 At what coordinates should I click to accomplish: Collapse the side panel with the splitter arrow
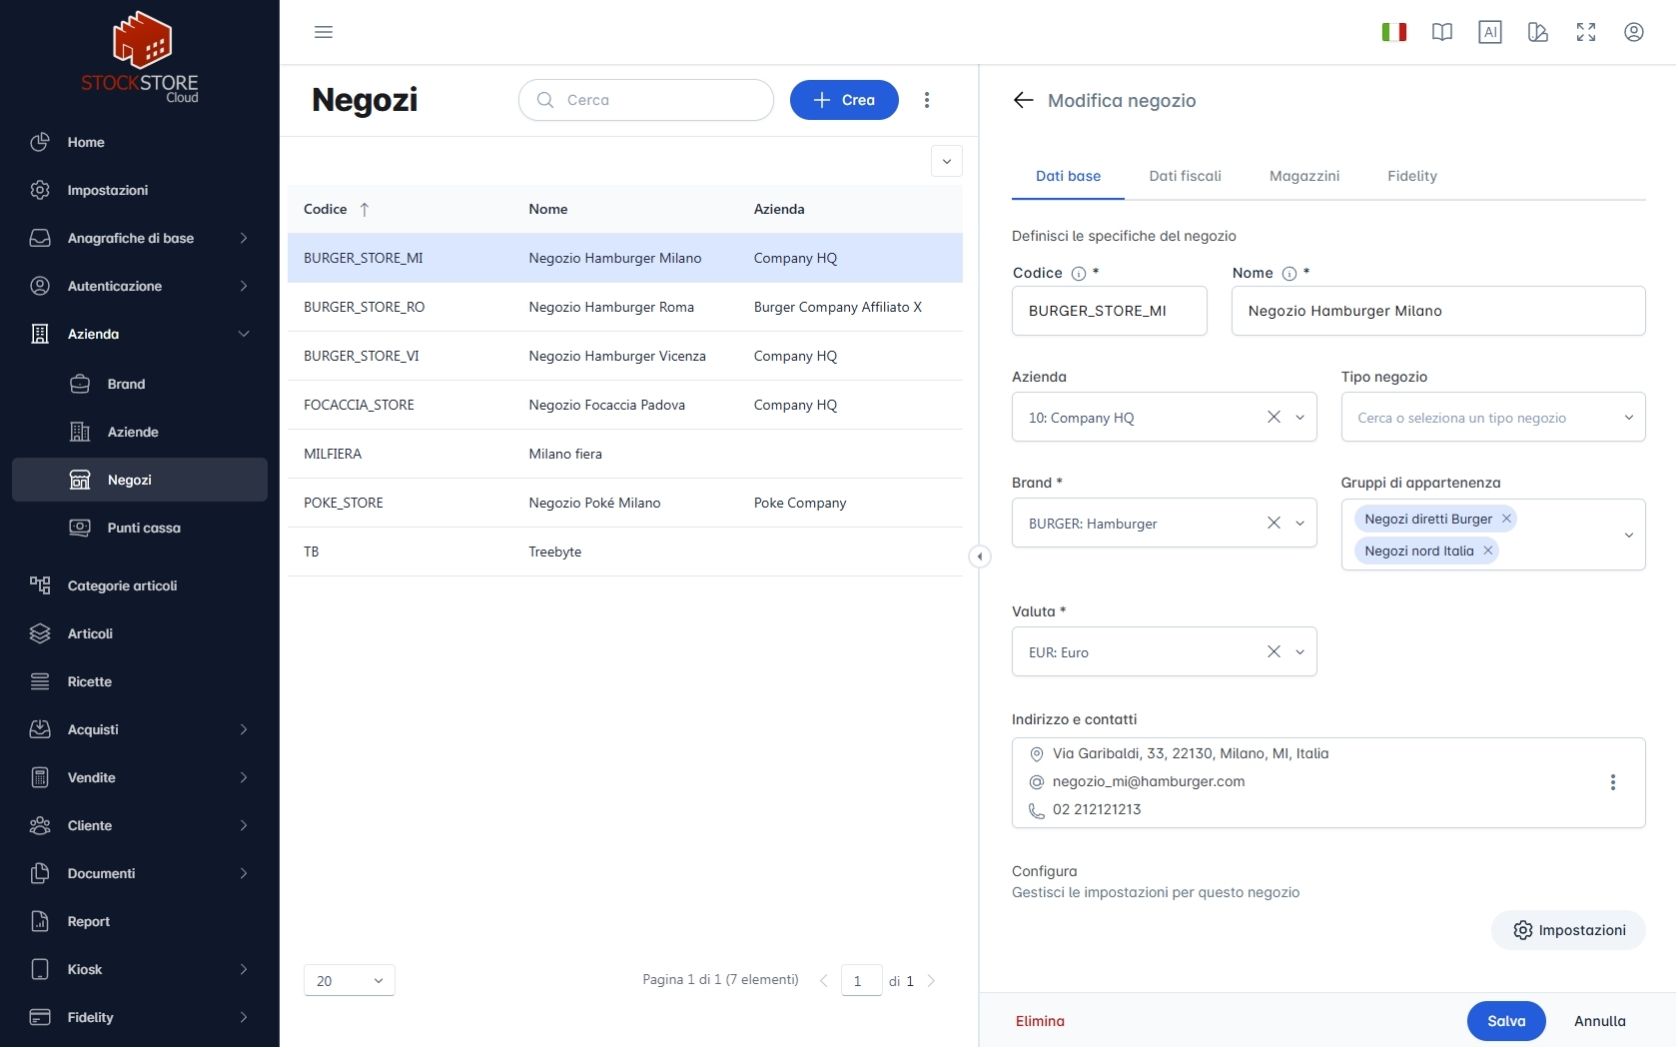(980, 556)
